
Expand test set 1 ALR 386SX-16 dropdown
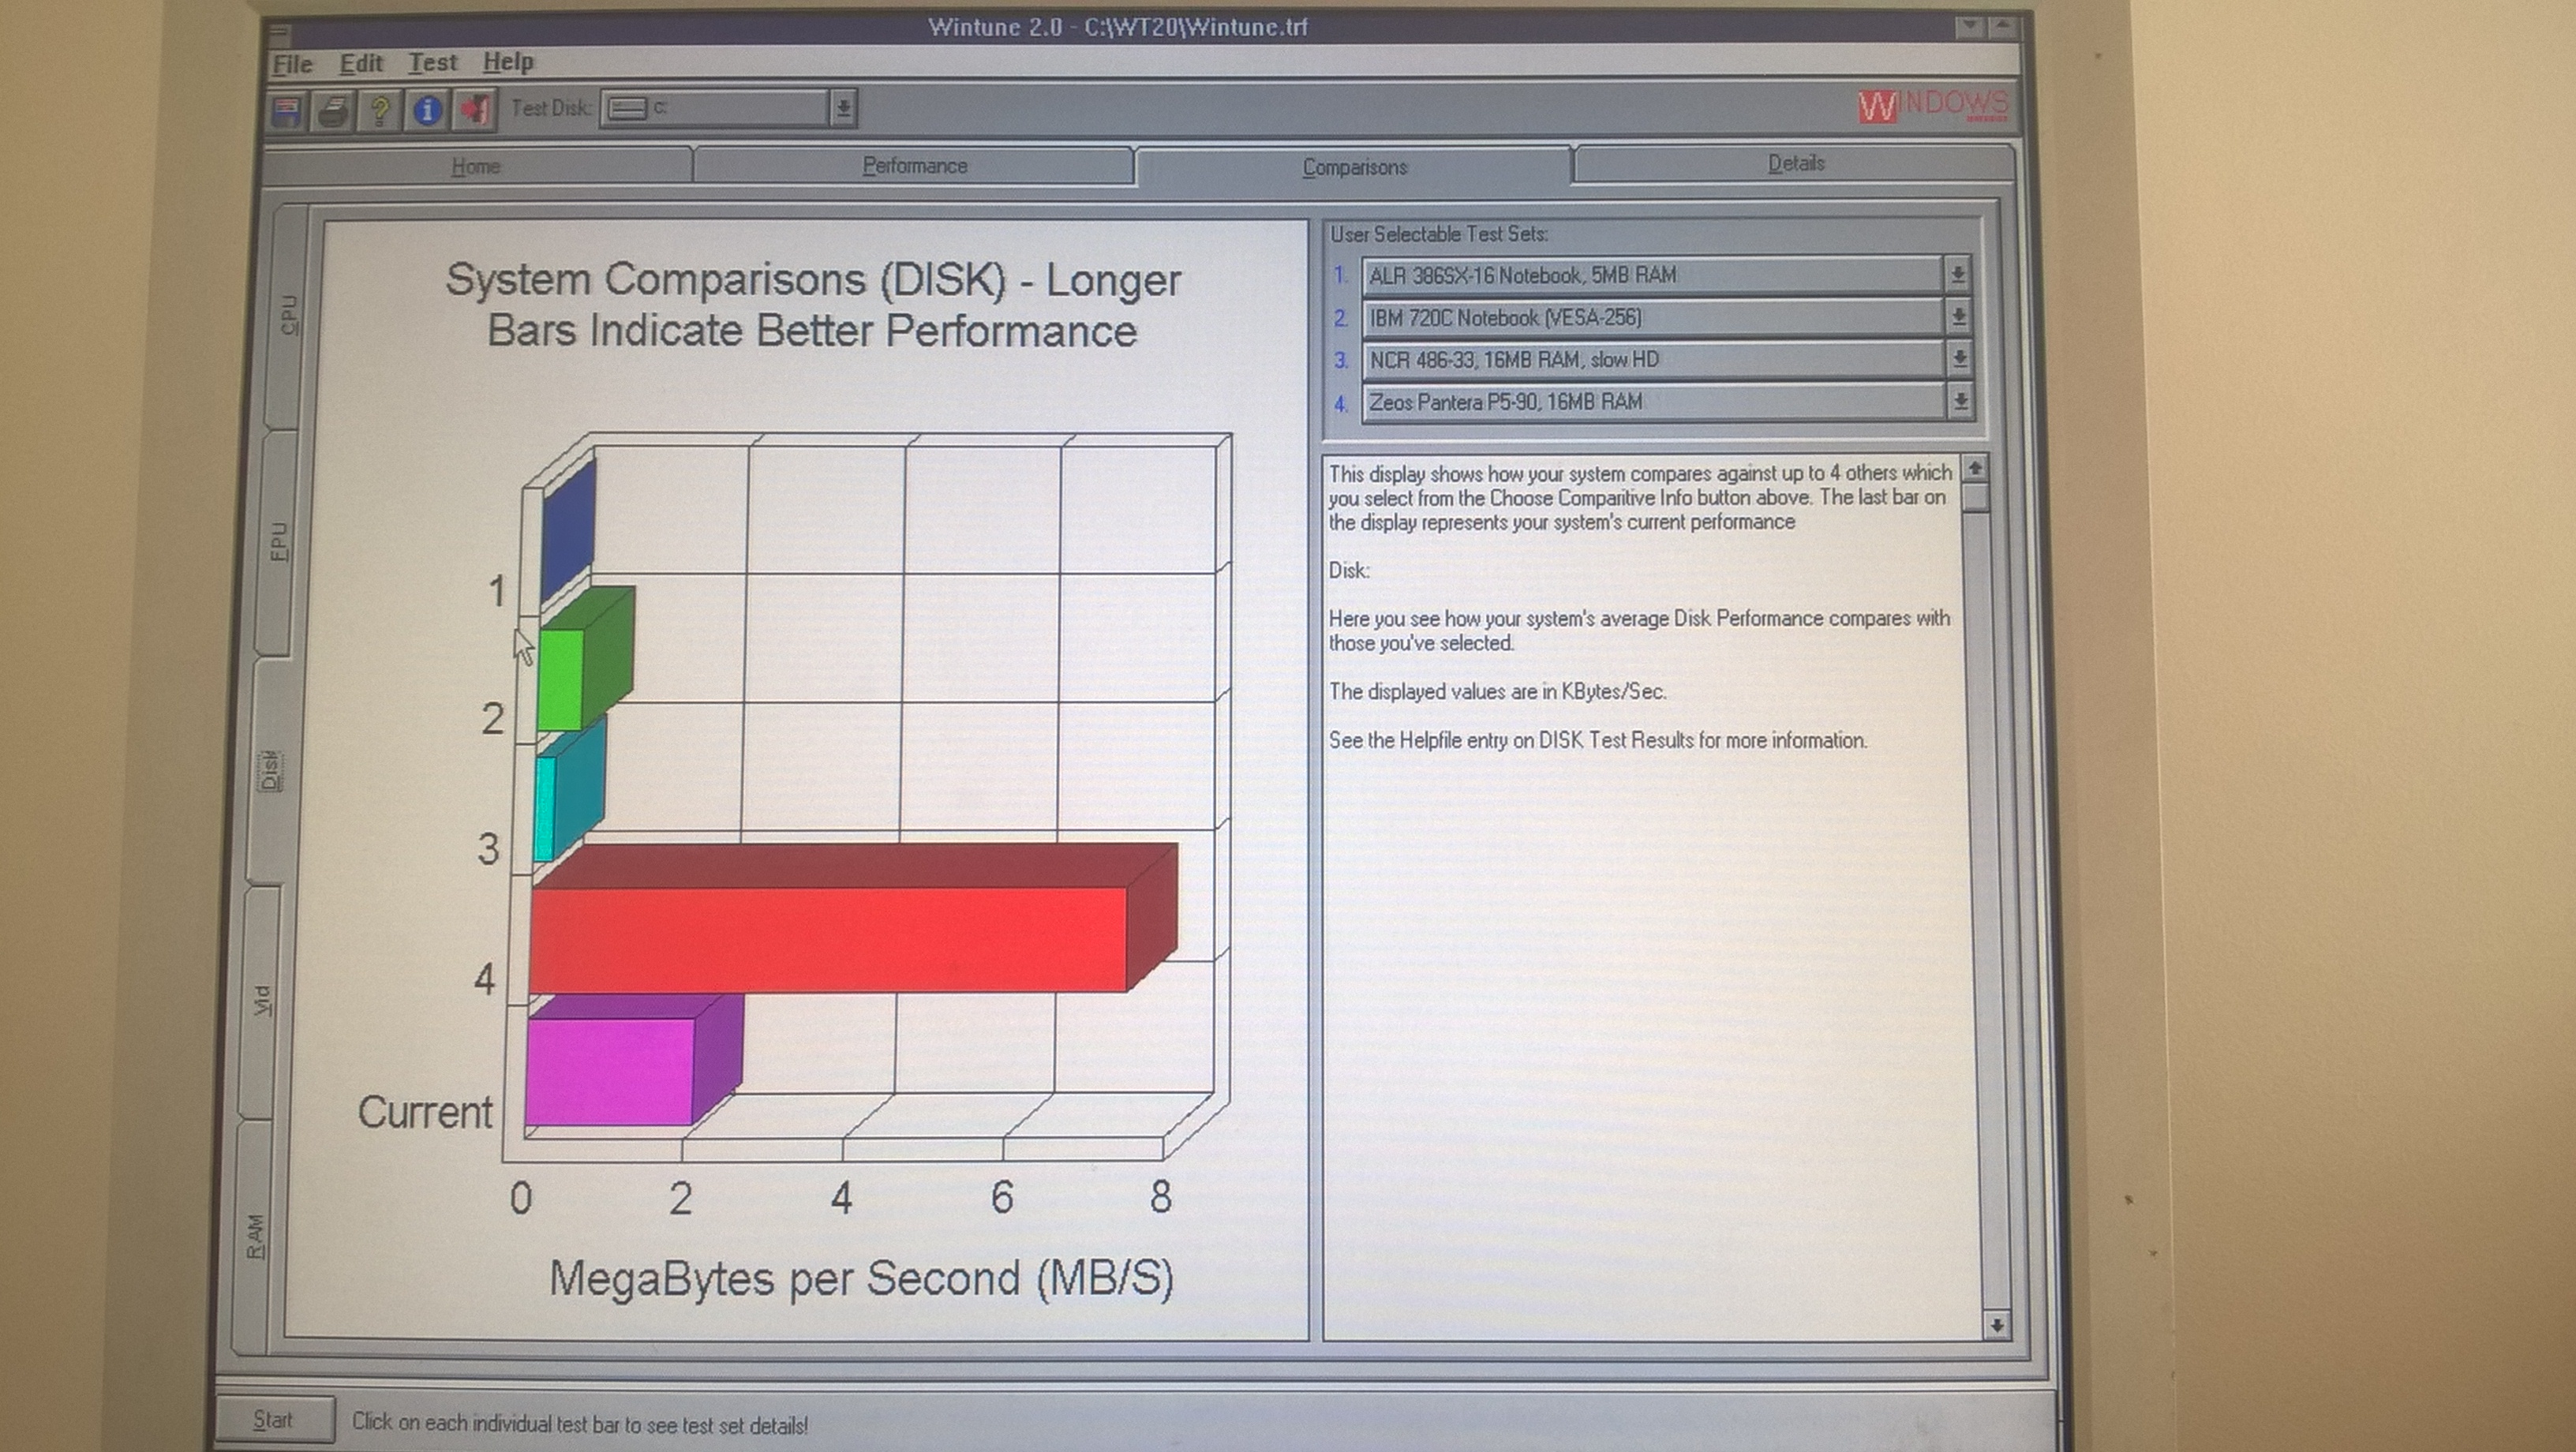(1958, 274)
